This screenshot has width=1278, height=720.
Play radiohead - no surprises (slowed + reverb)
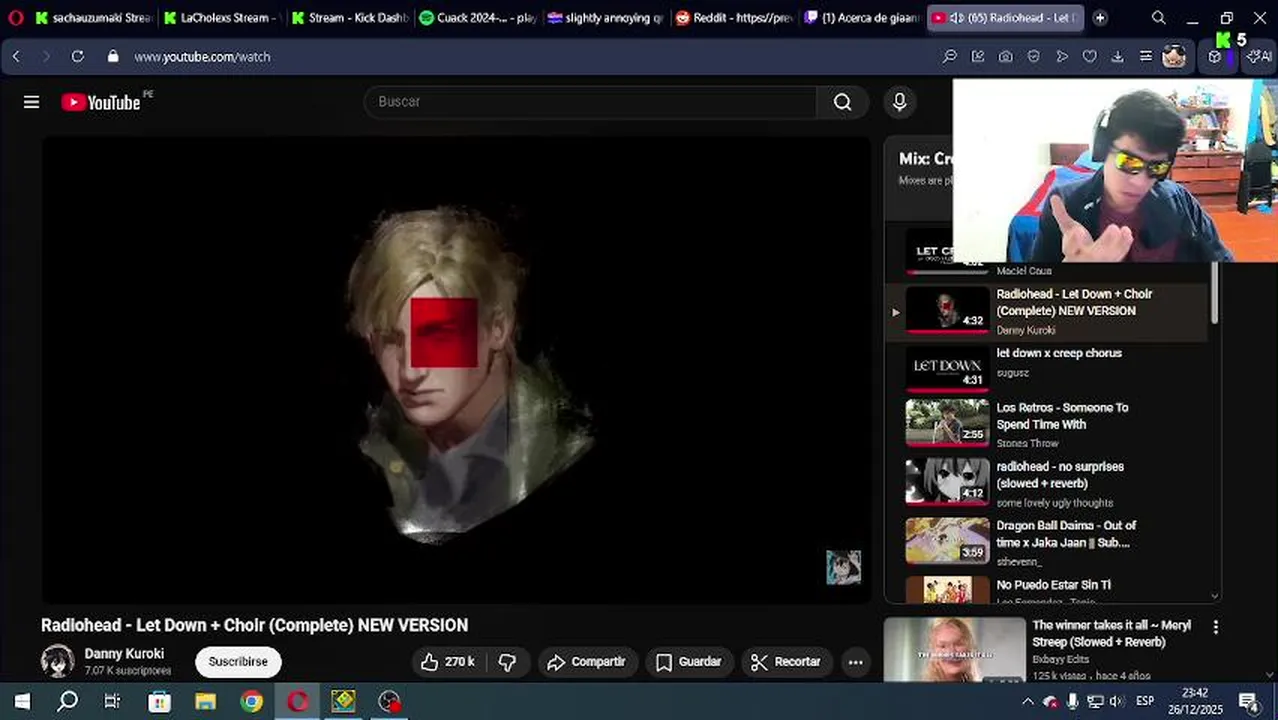pos(1060,475)
